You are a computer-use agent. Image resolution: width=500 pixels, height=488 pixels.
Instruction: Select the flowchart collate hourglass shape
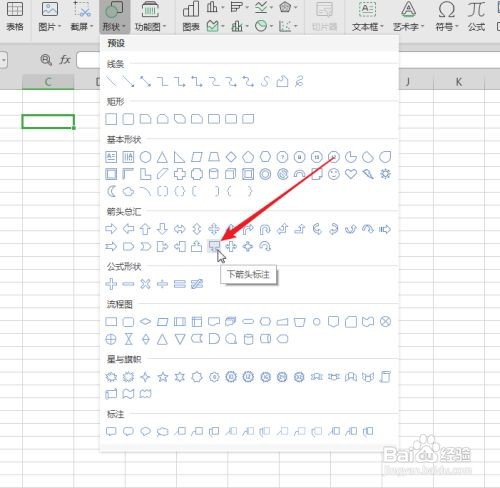coord(128,339)
